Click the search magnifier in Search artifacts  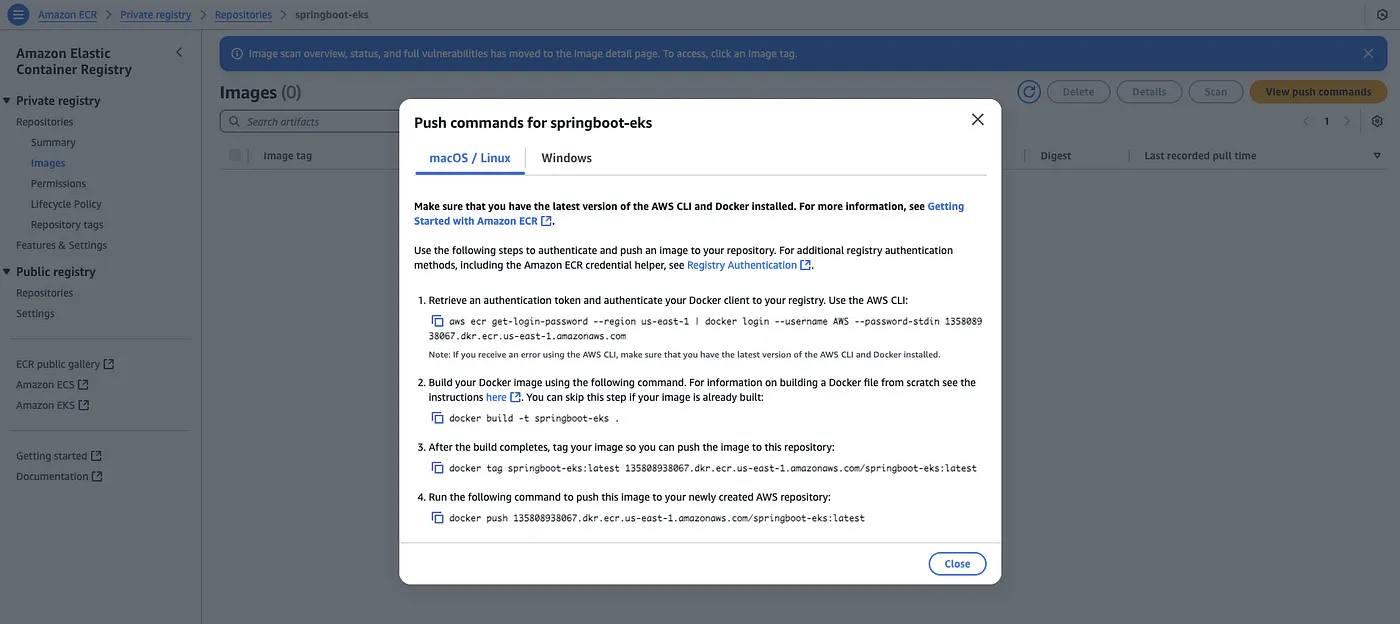click(234, 122)
